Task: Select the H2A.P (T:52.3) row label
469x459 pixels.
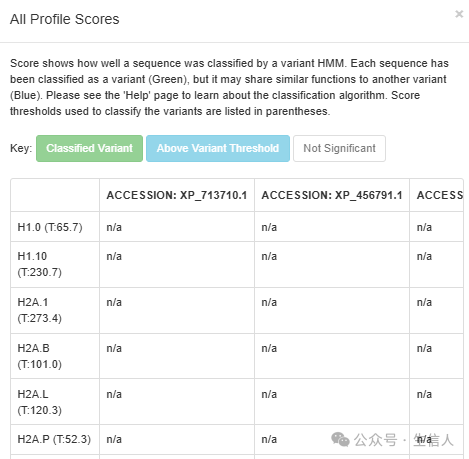Action: [55, 439]
